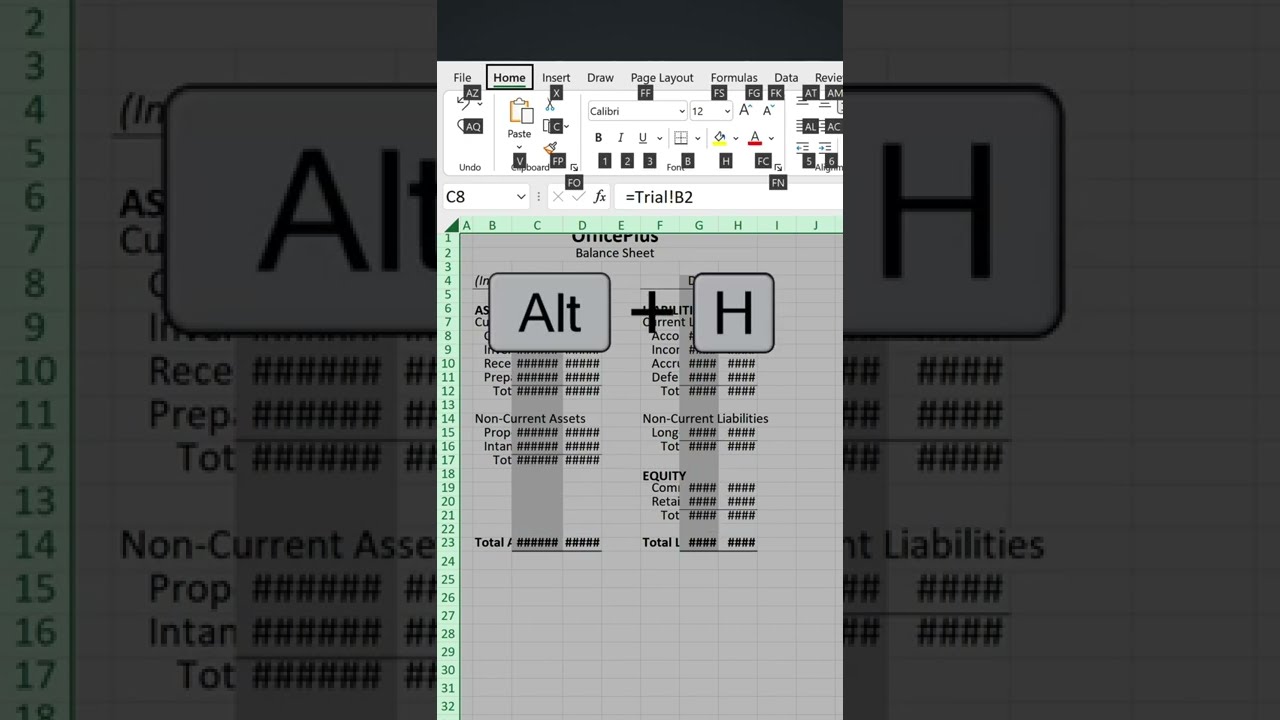This screenshot has width=1280, height=720.
Task: Open the Copy options dropdown arrow
Action: pos(566,127)
